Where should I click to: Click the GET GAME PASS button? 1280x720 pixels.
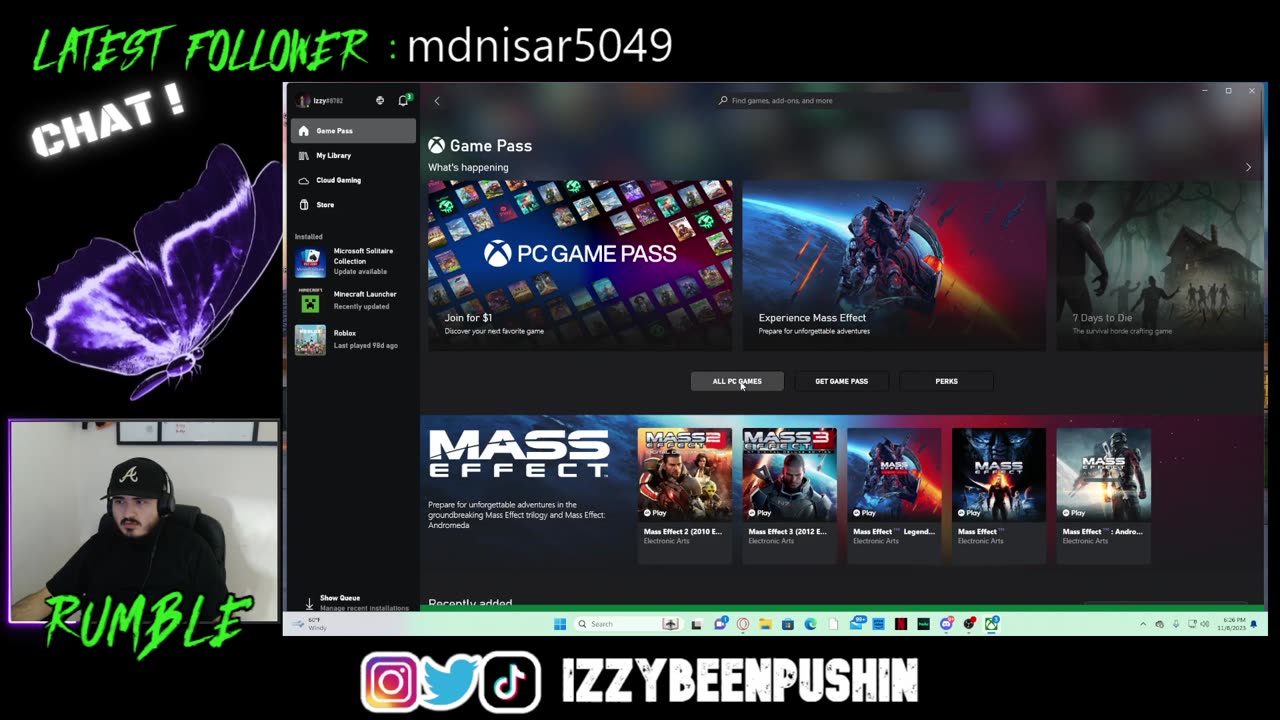coord(841,381)
